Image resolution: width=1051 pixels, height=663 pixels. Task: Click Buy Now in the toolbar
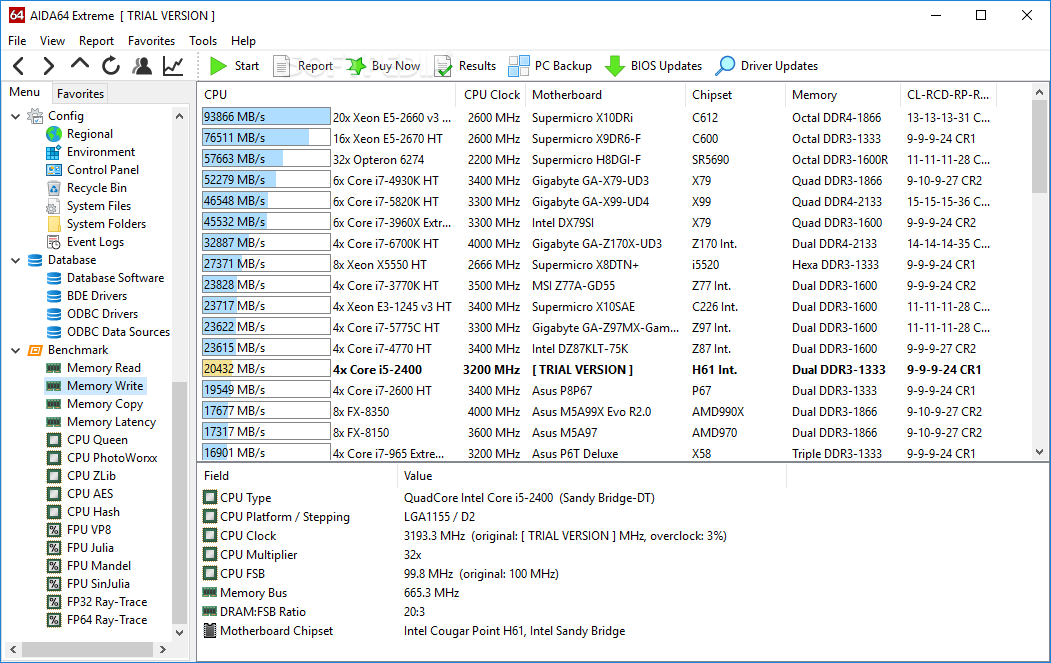(x=383, y=66)
